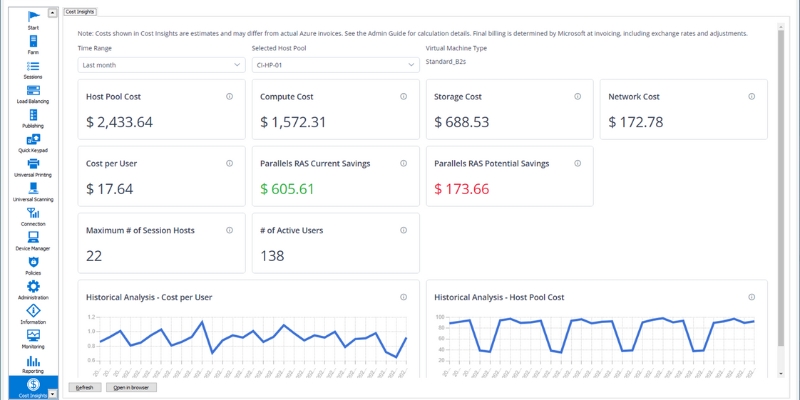Click the Administration gear icon

[33, 290]
